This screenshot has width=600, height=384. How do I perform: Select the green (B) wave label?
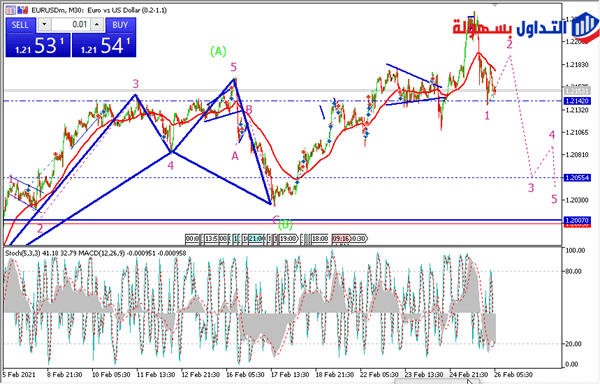coord(285,225)
